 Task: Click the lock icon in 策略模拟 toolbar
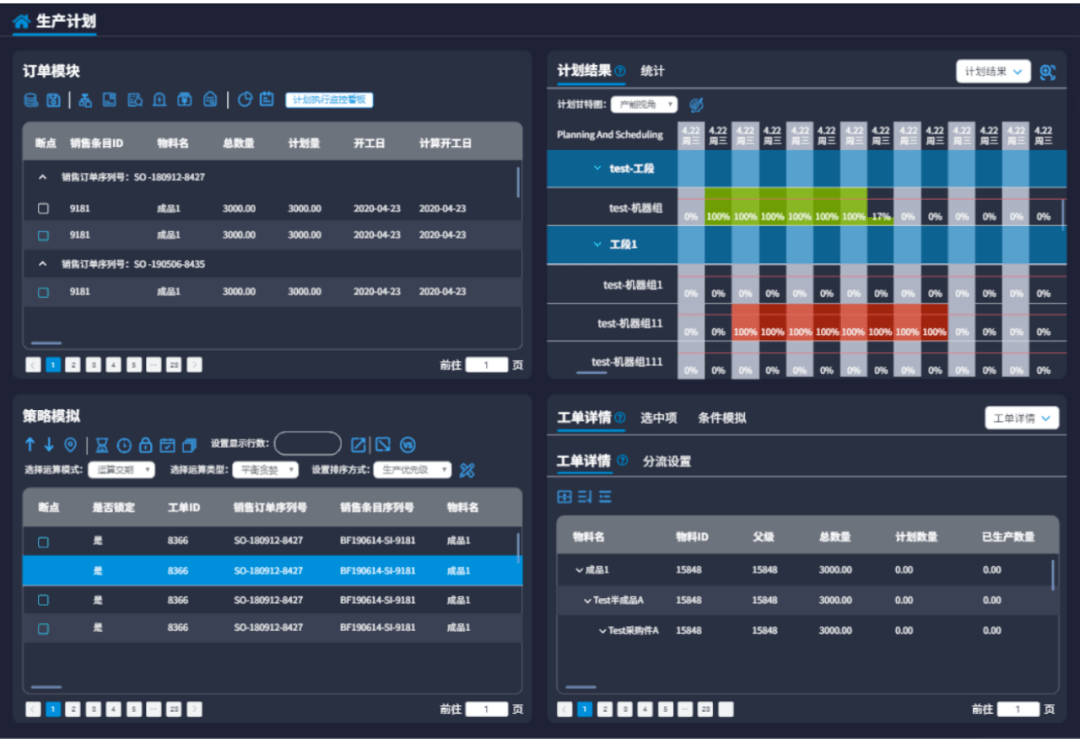145,446
